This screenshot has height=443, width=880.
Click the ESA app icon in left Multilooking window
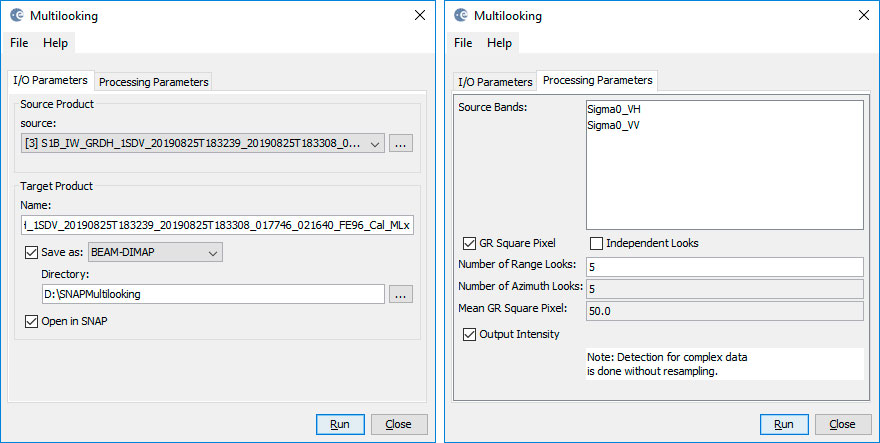tap(17, 16)
